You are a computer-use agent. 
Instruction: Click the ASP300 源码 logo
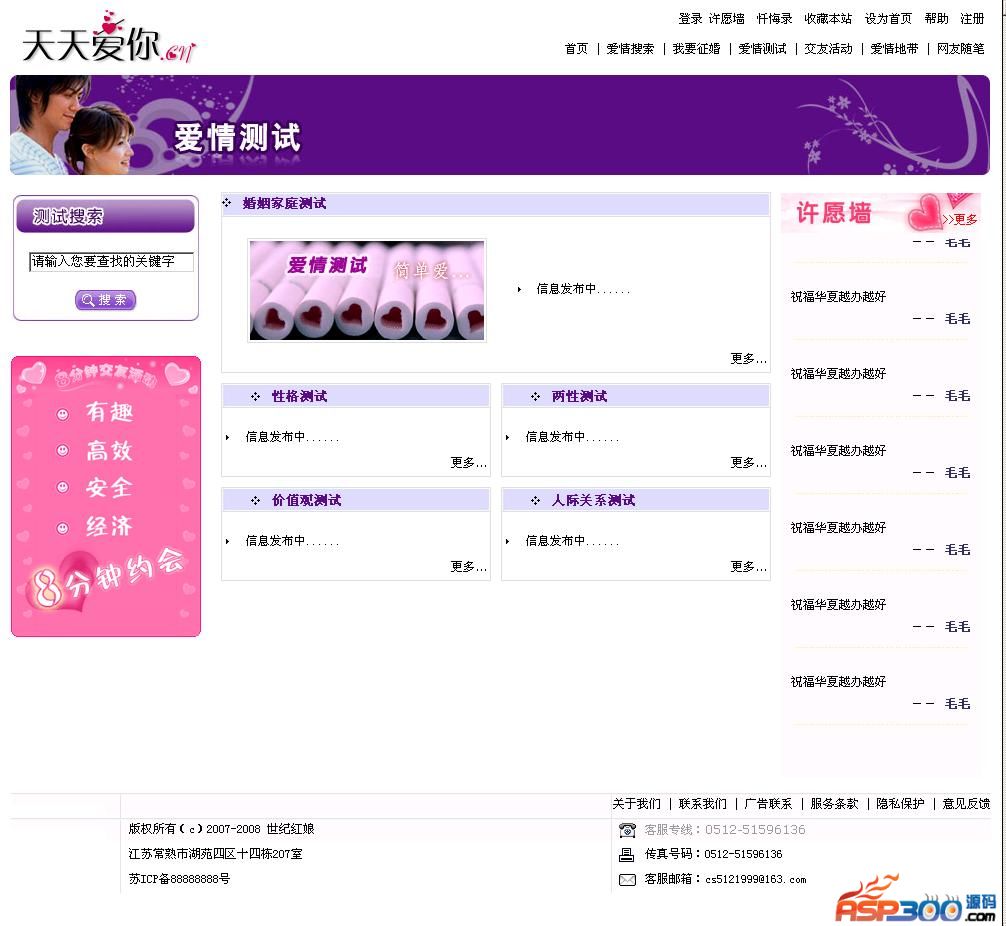pyautogui.click(x=916, y=899)
